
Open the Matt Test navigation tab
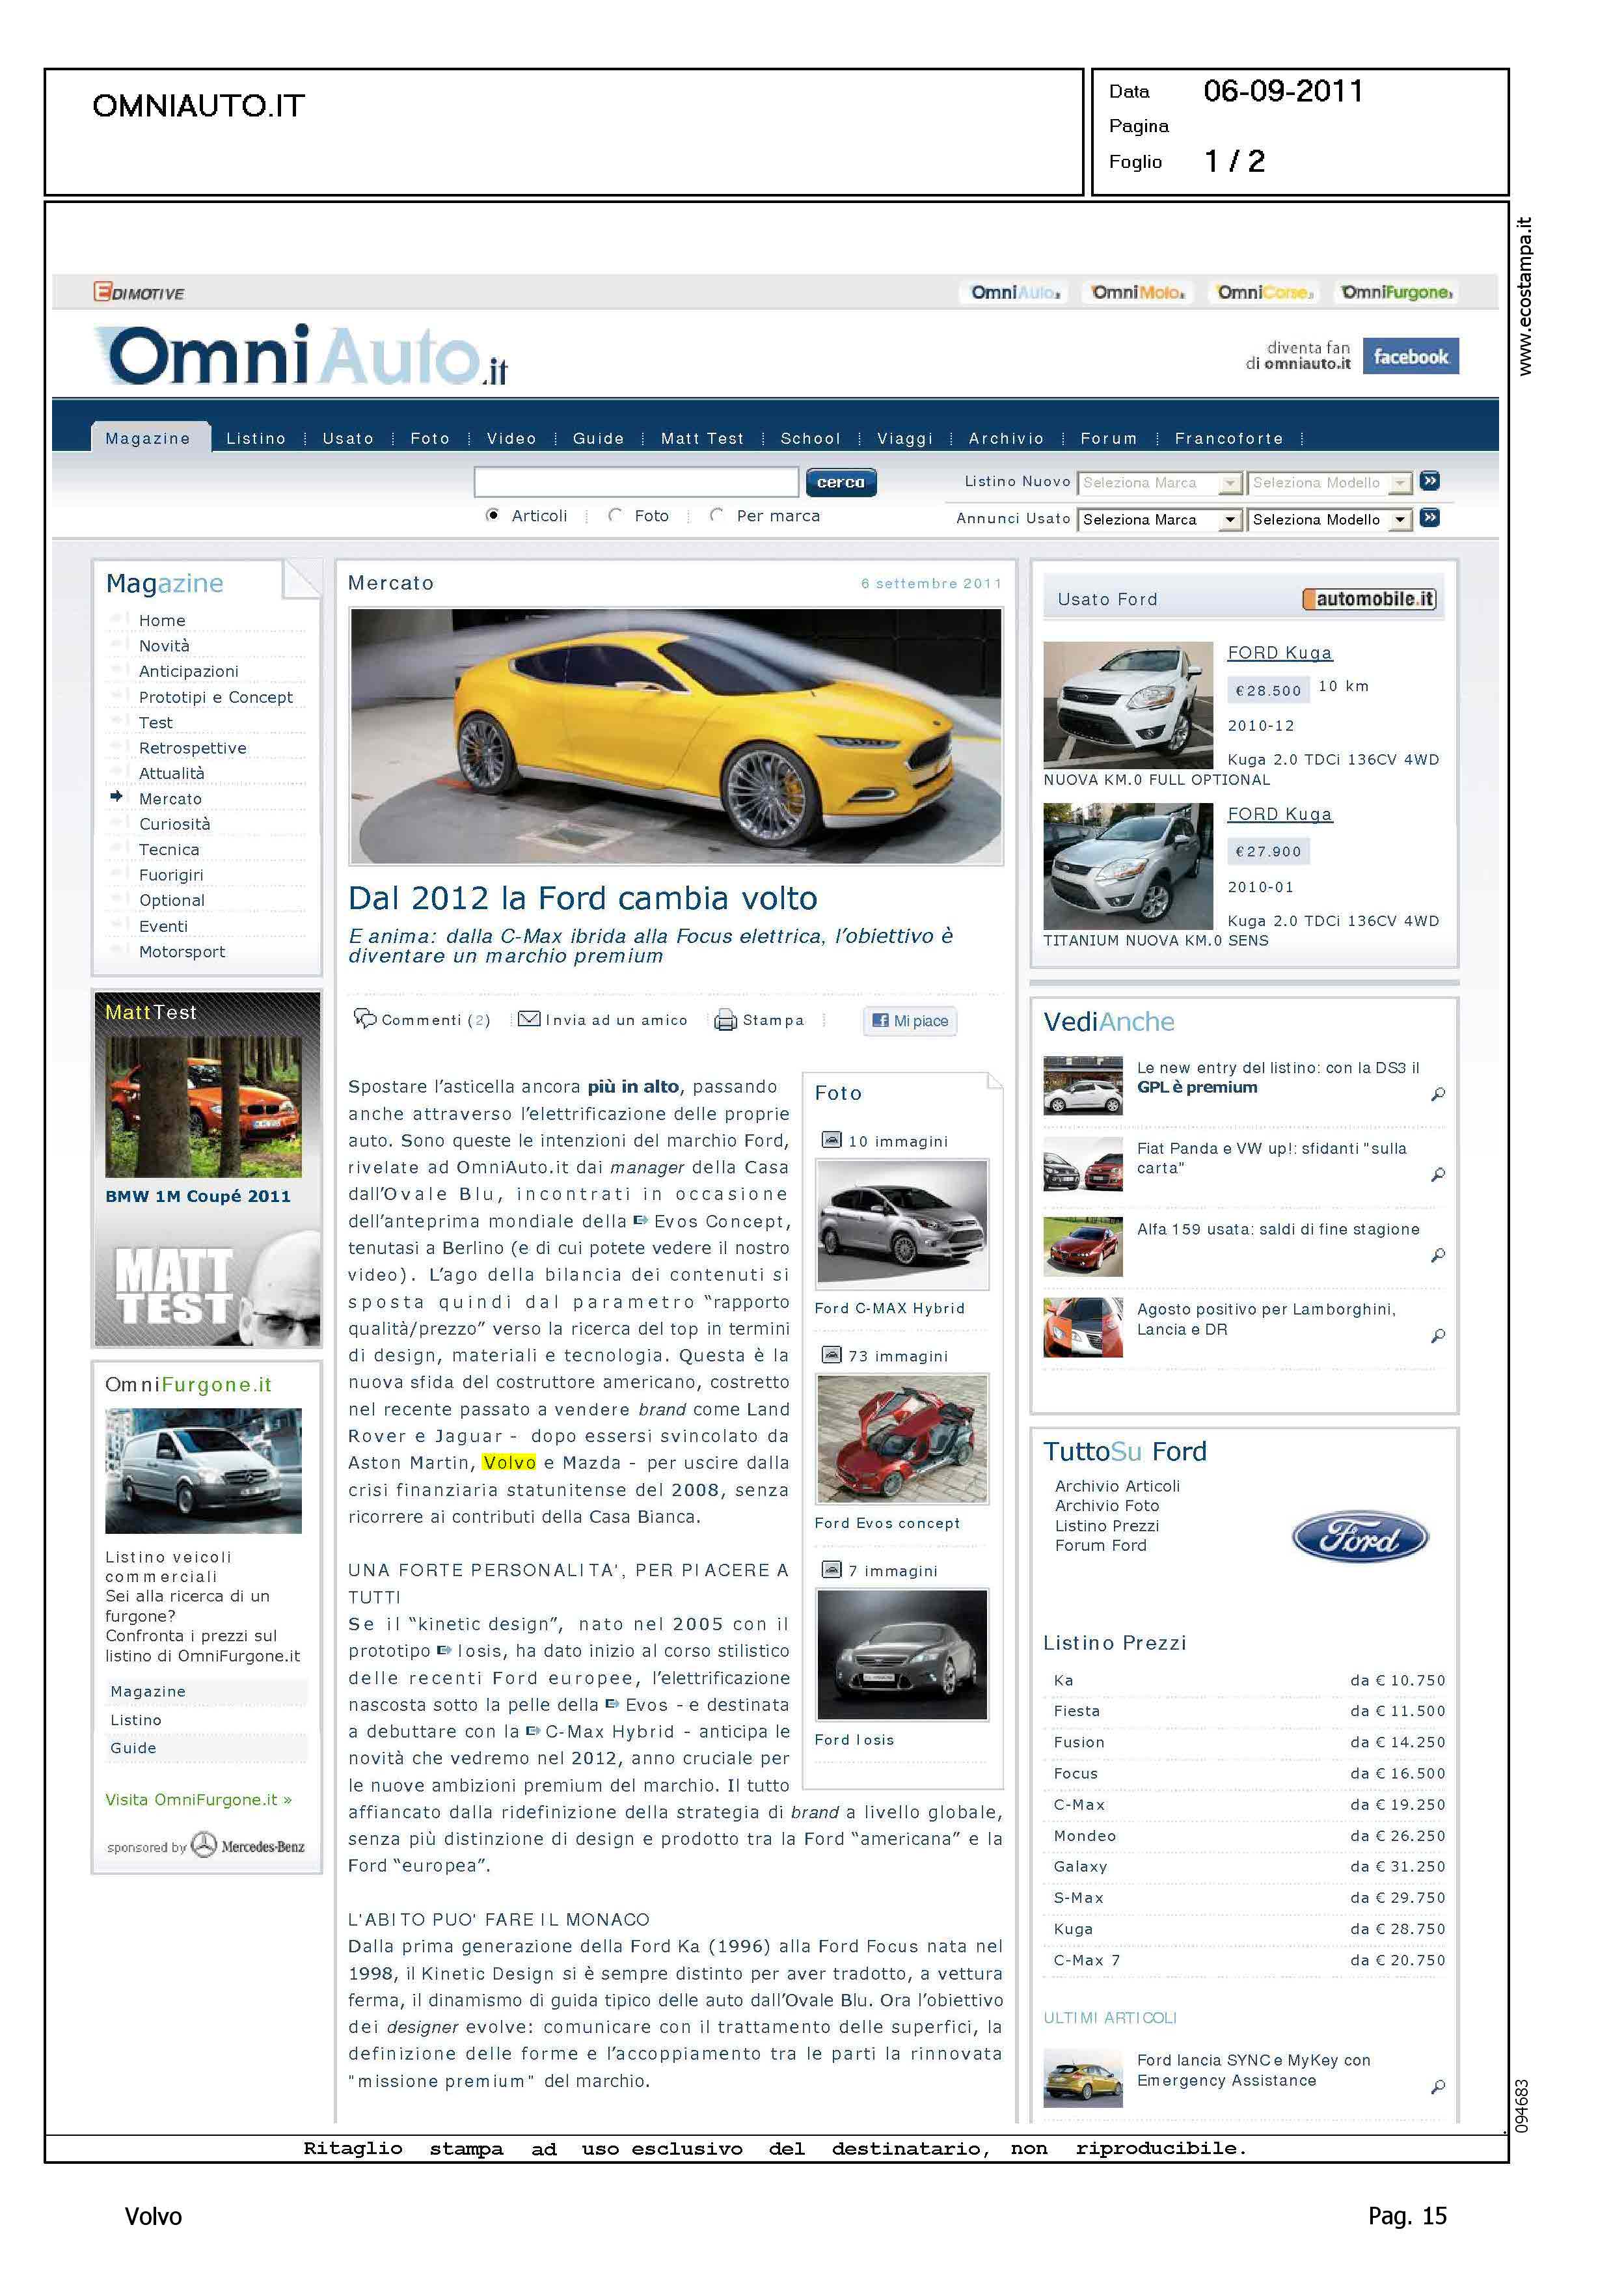702,438
